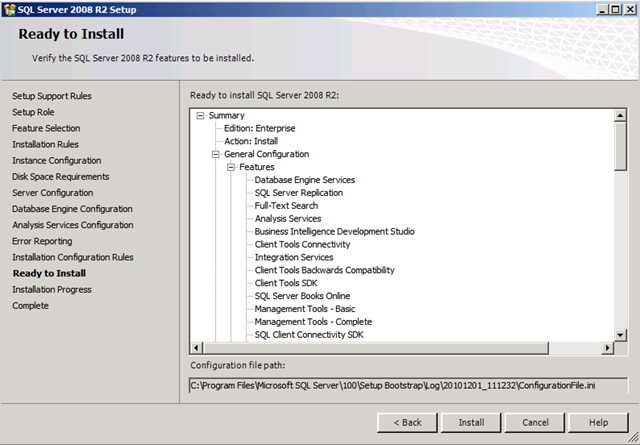Select the Server Configuration step
The width and height of the screenshot is (640, 445).
tap(53, 193)
